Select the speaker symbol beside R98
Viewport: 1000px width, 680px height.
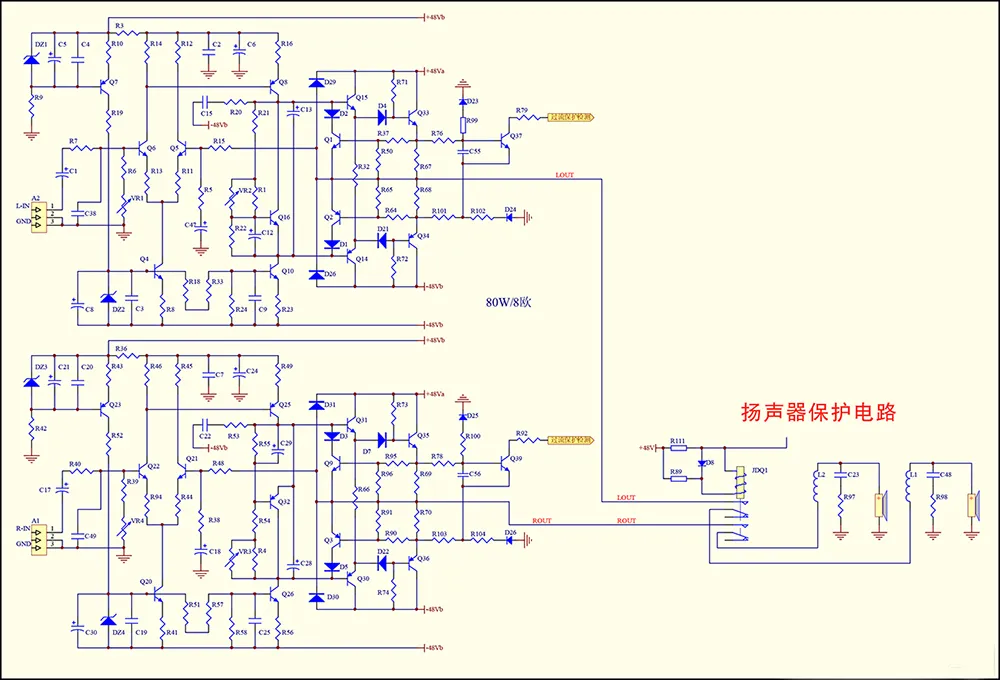973,504
